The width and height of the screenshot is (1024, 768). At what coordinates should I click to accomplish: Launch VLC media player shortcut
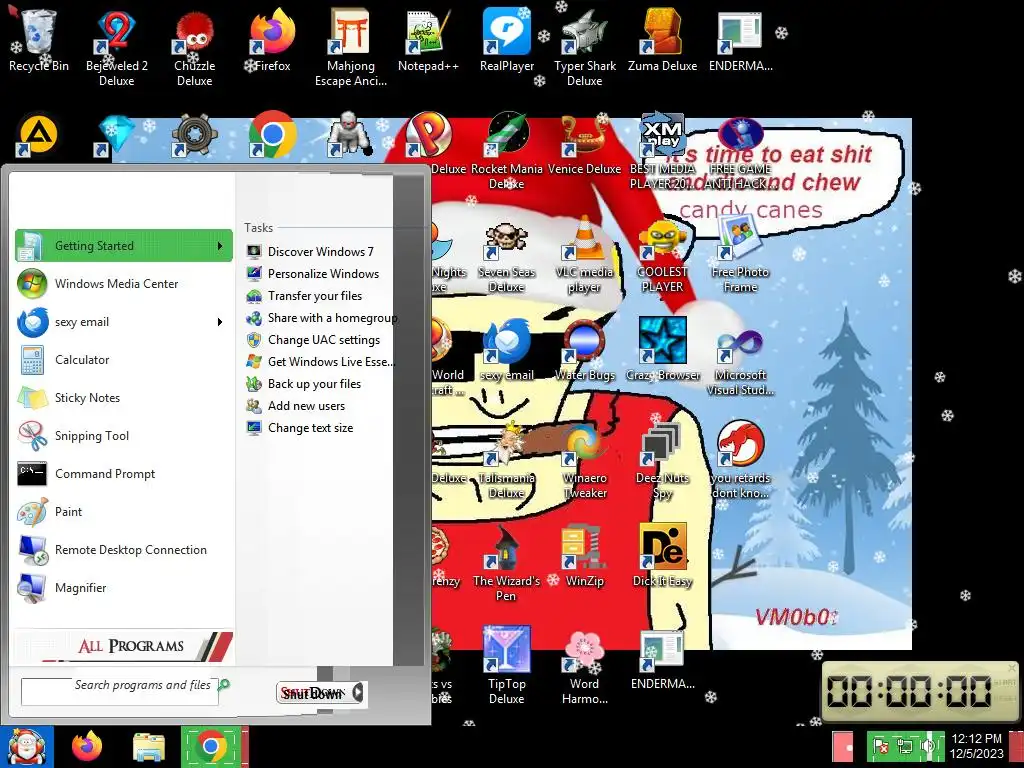tap(584, 256)
